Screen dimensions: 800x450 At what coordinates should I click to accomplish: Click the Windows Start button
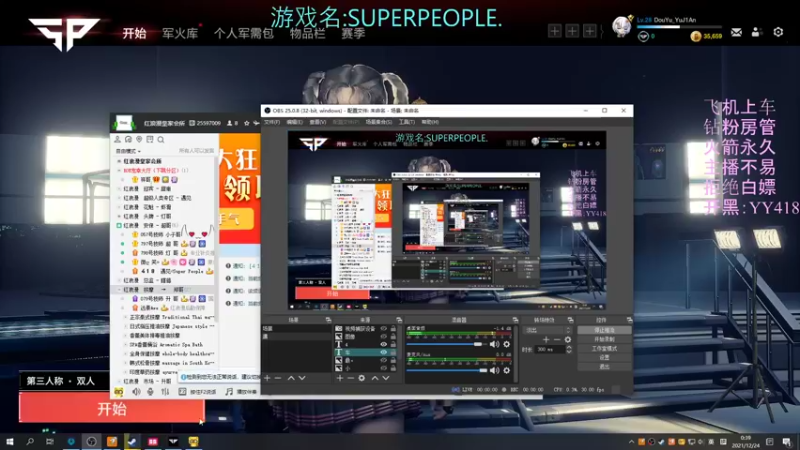(x=9, y=441)
